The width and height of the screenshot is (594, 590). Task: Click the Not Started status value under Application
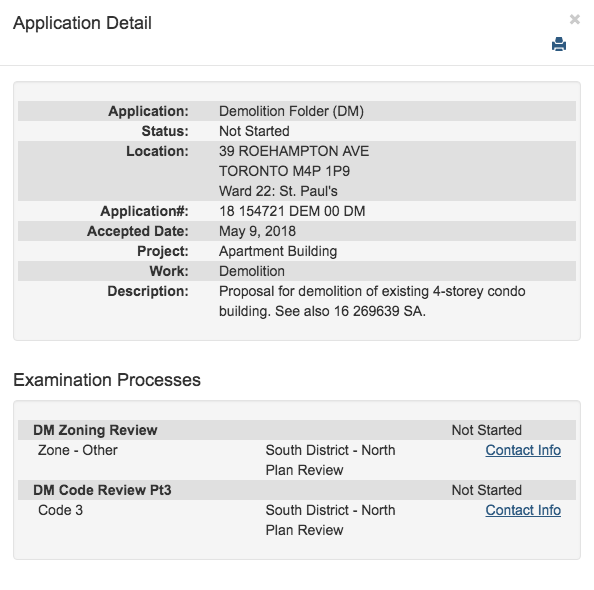tap(254, 131)
